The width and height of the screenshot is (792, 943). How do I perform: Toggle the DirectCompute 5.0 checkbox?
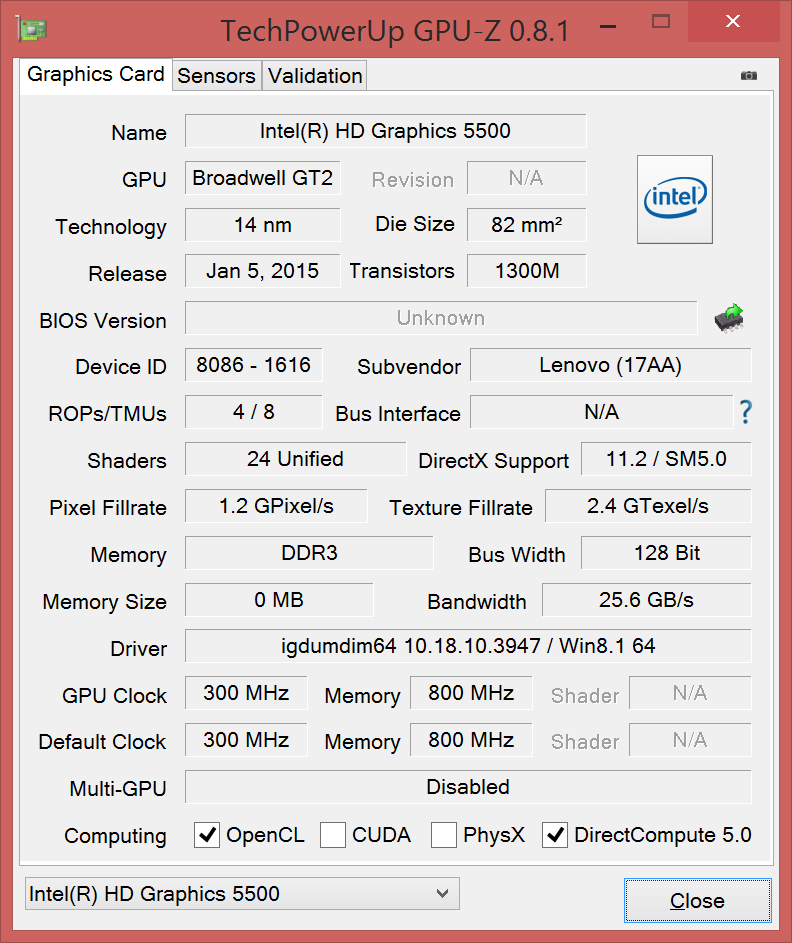[555, 835]
